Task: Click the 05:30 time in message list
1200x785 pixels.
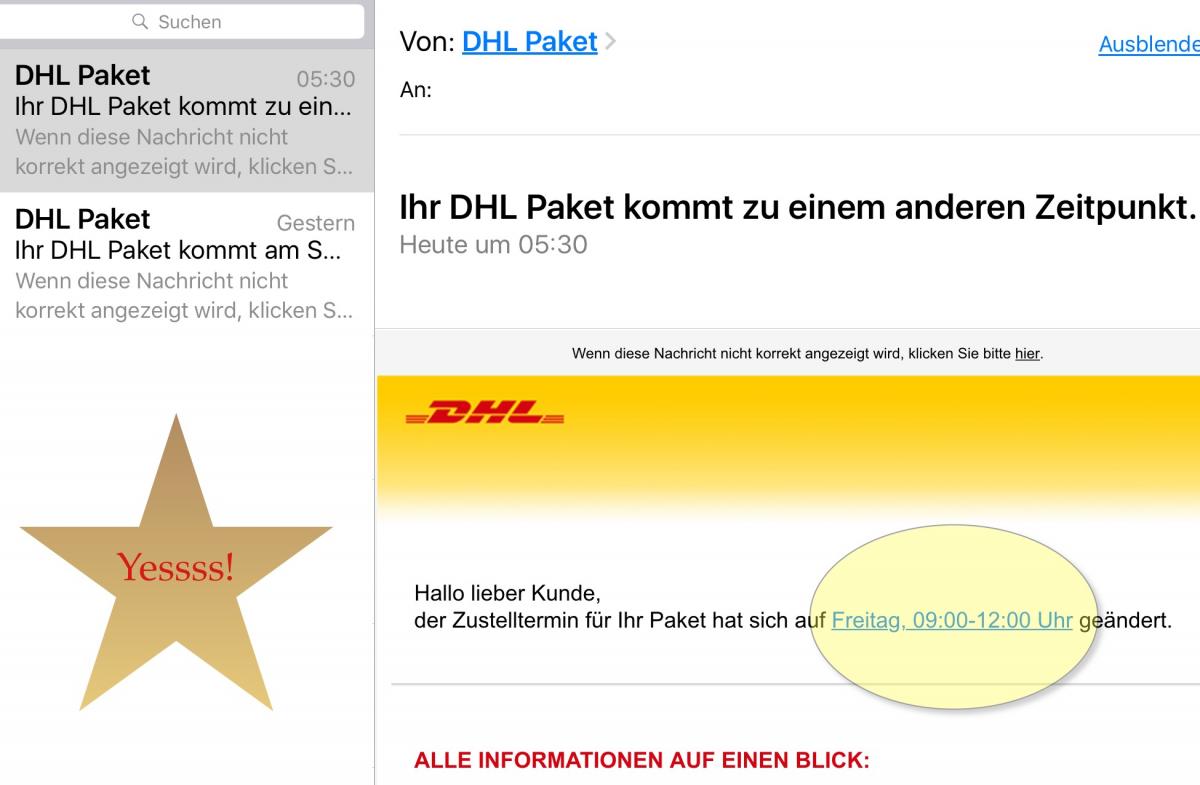Action: pyautogui.click(x=326, y=79)
